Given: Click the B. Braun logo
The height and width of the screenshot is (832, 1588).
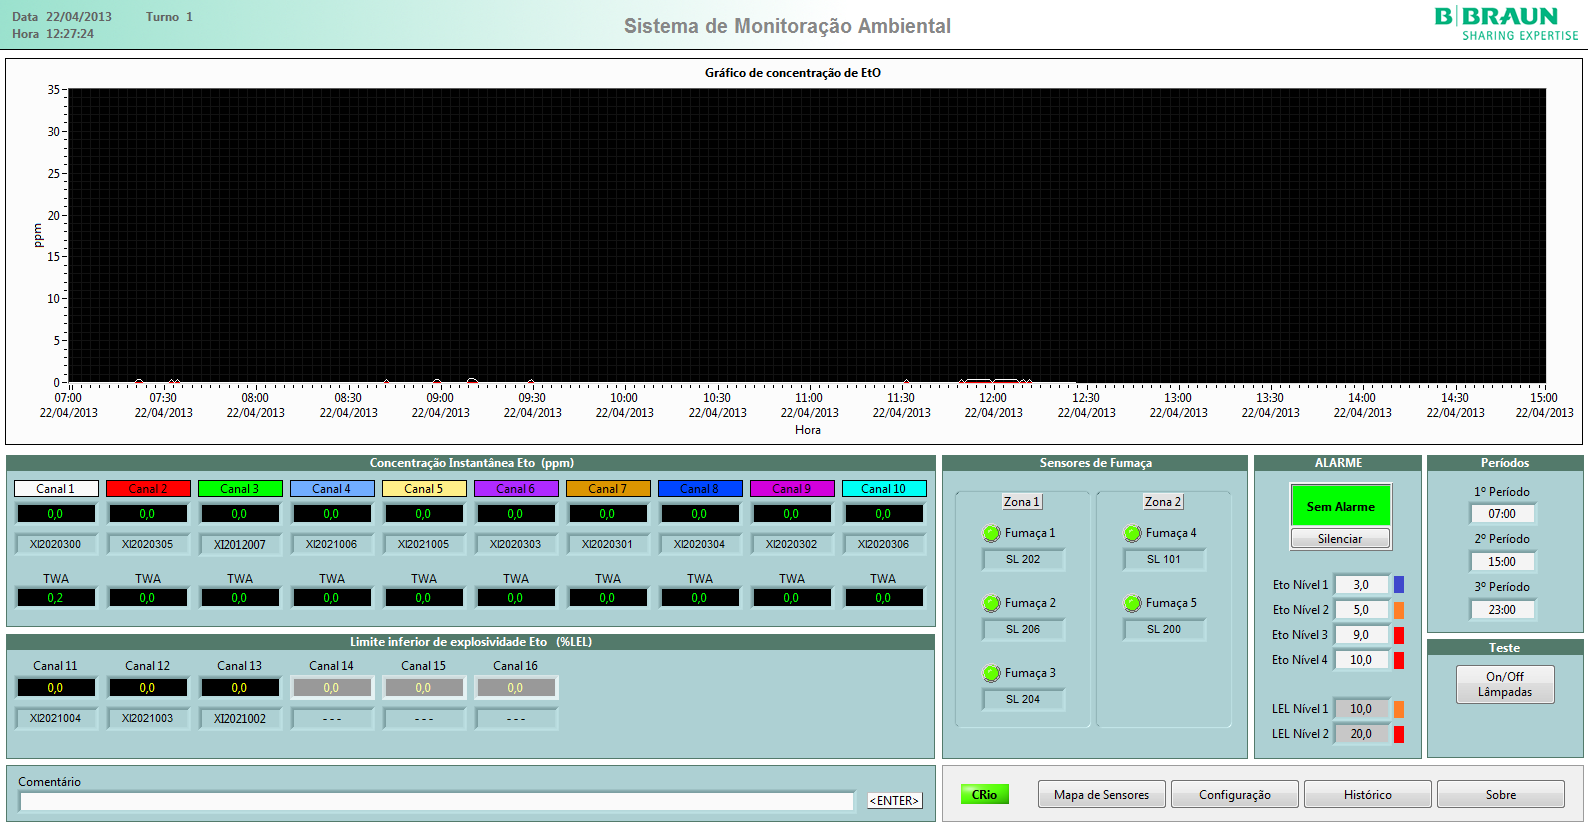Looking at the screenshot, I should click(x=1506, y=24).
